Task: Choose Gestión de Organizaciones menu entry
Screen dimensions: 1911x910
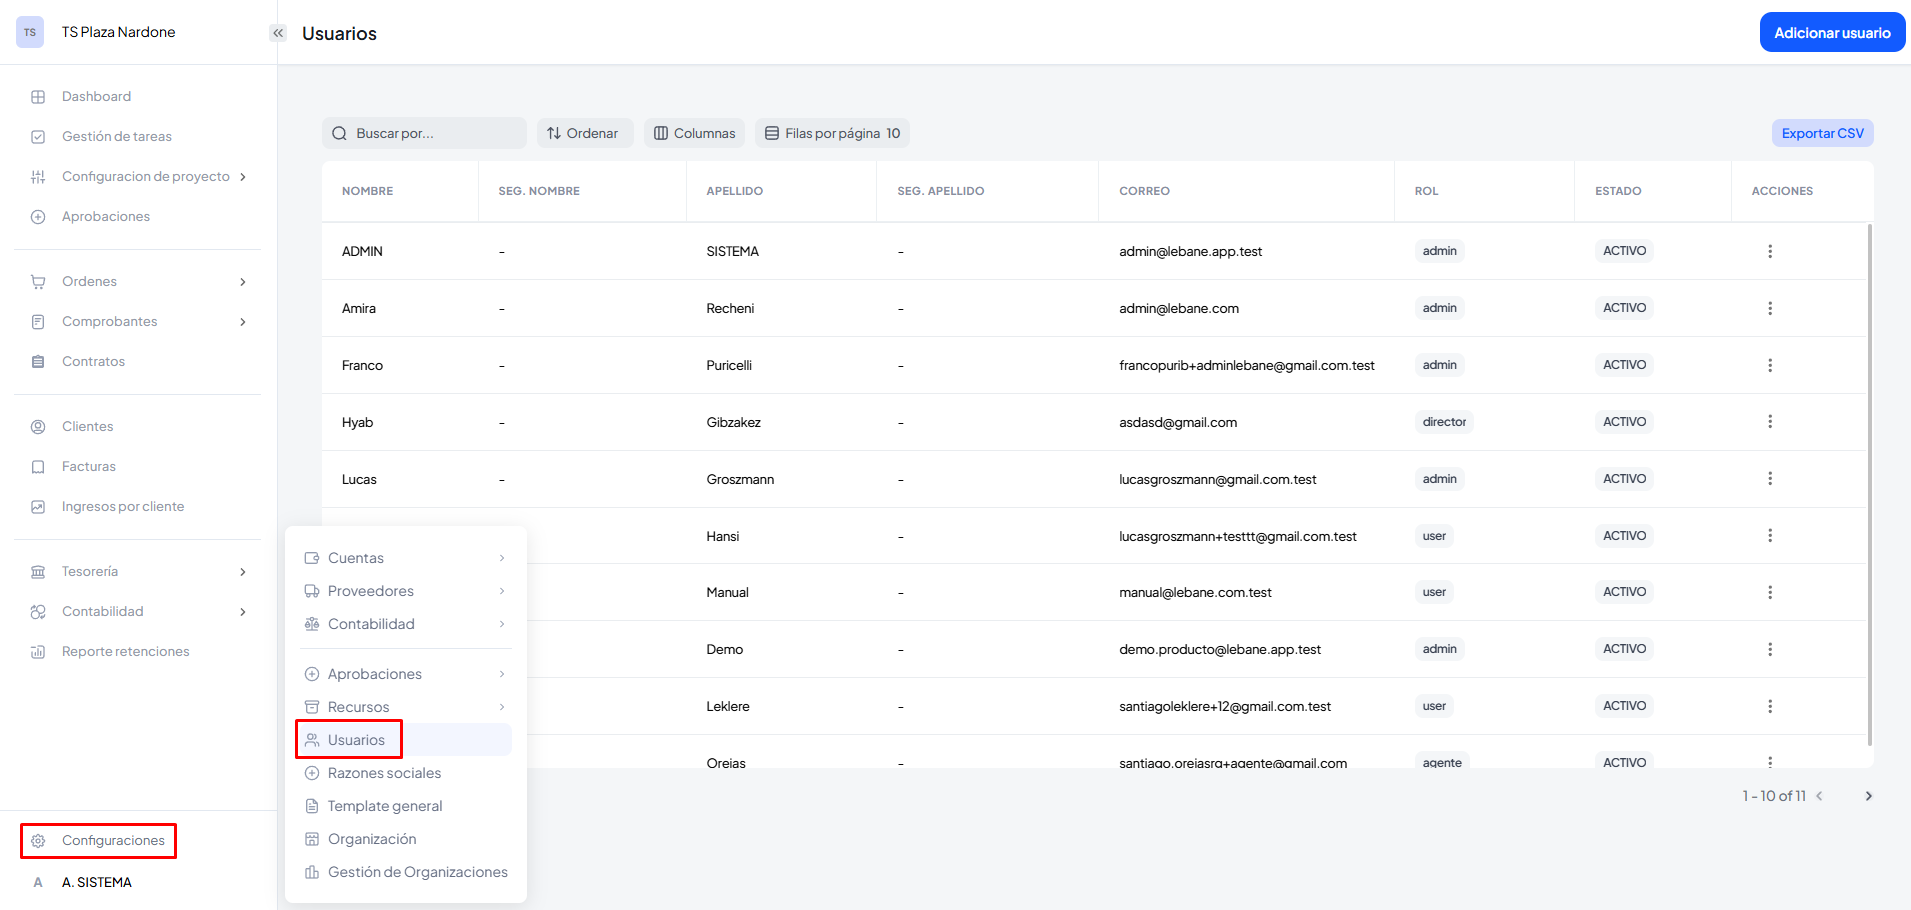Action: (x=417, y=872)
